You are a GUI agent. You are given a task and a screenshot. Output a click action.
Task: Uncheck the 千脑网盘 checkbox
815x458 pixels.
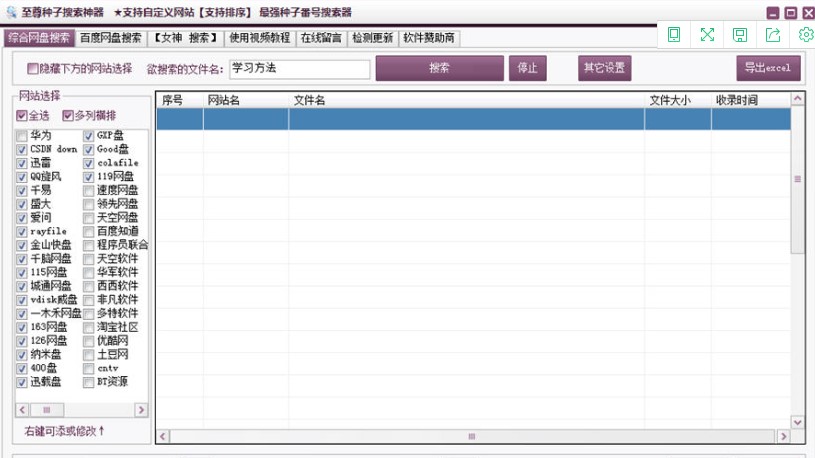pyautogui.click(x=22, y=259)
